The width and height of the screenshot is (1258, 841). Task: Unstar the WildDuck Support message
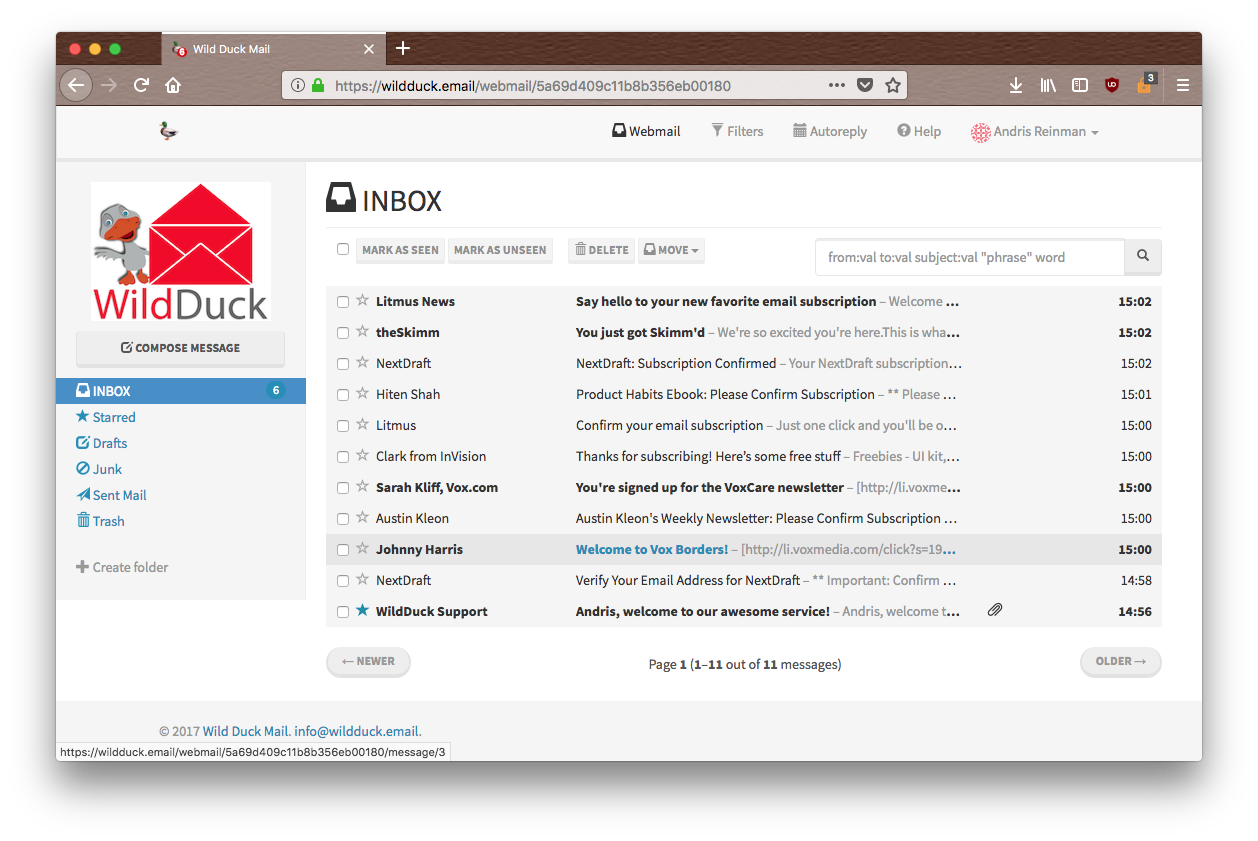pyautogui.click(x=363, y=611)
